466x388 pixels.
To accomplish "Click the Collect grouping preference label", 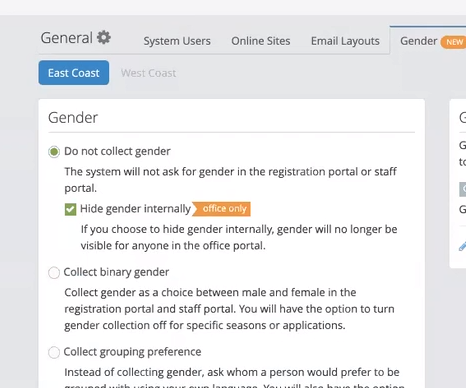I will coord(132,352).
